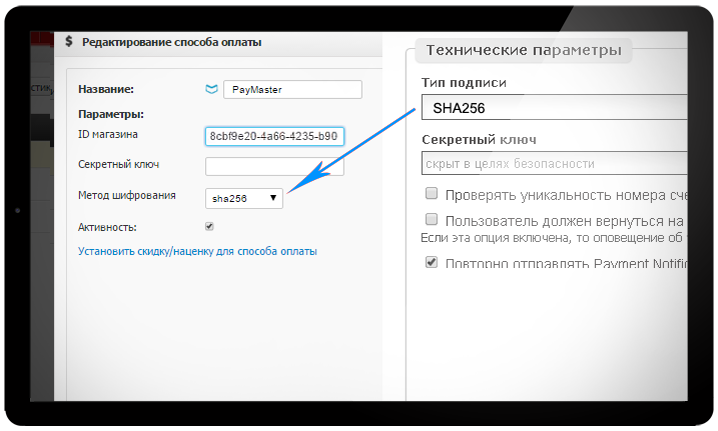Click the Метод шифрования label
Screen dimensions: 718x431
[x=126, y=195]
